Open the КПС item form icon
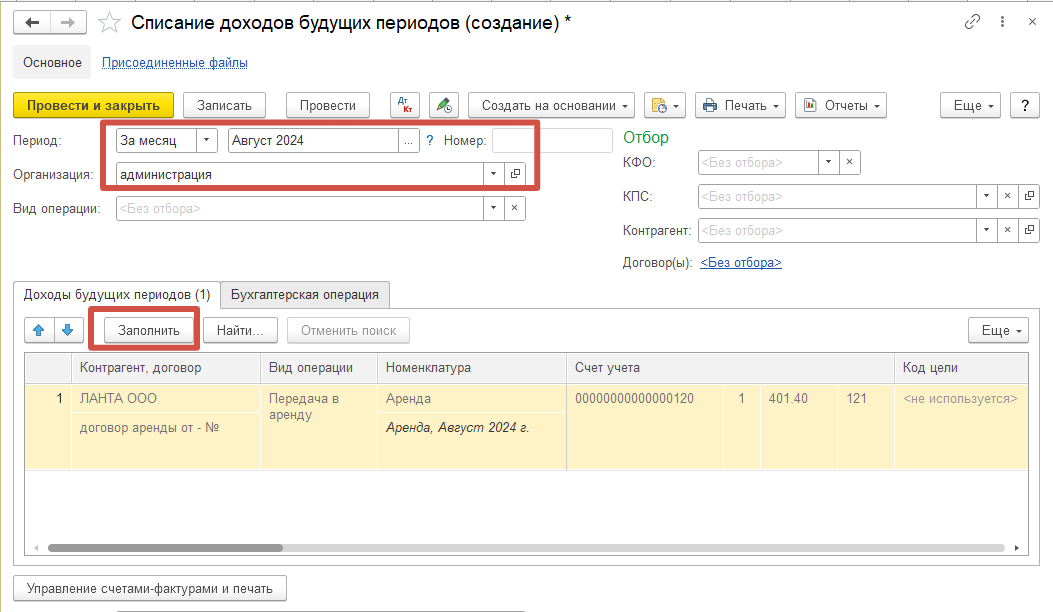The width and height of the screenshot is (1053, 612). coord(1029,196)
